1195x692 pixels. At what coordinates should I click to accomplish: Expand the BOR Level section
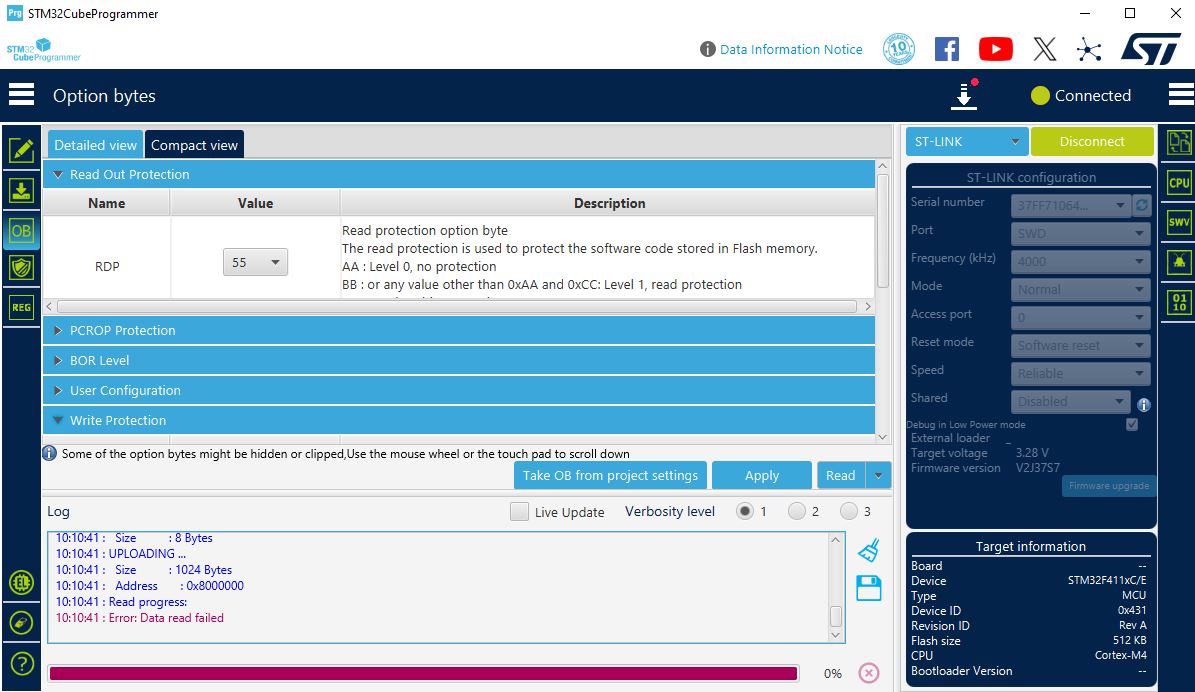click(99, 360)
